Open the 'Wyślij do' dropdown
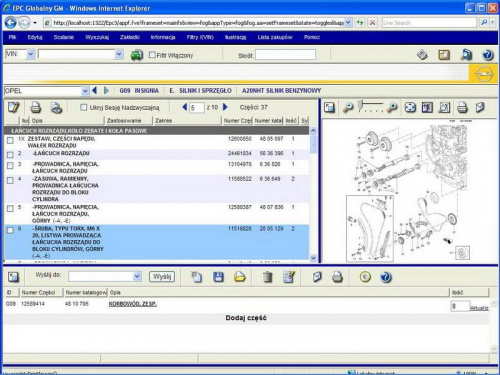 (x=137, y=276)
